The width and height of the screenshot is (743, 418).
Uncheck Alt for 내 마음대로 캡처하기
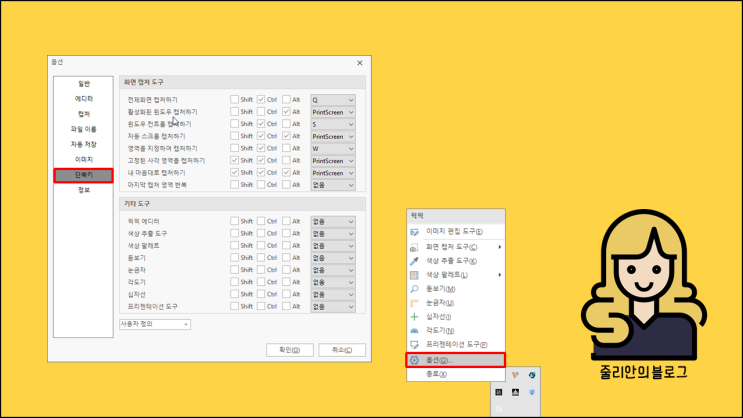286,173
